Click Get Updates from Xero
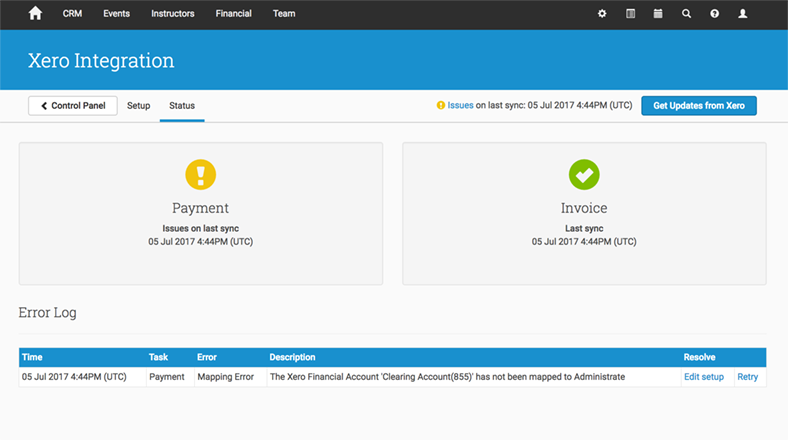This screenshot has width=788, height=440. click(699, 105)
